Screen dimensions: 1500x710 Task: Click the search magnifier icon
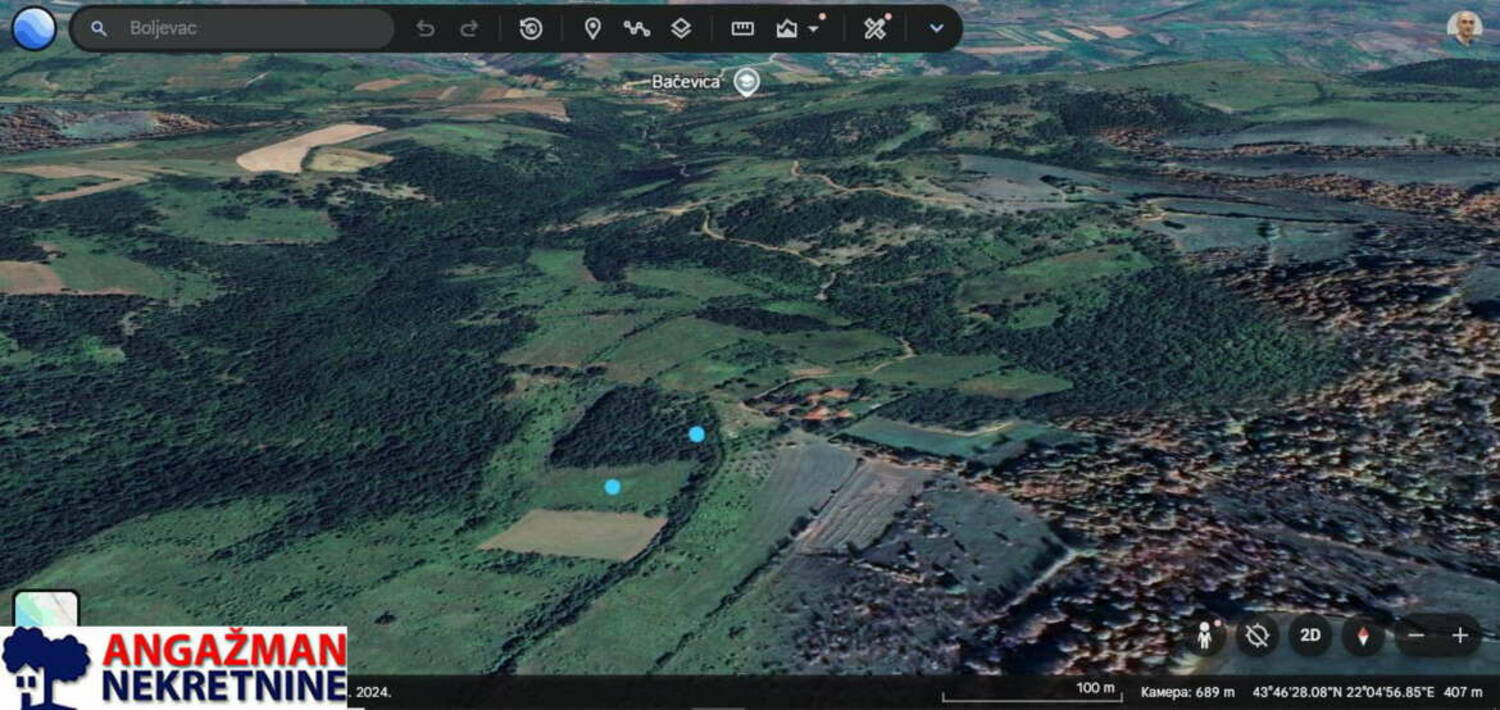[98, 28]
